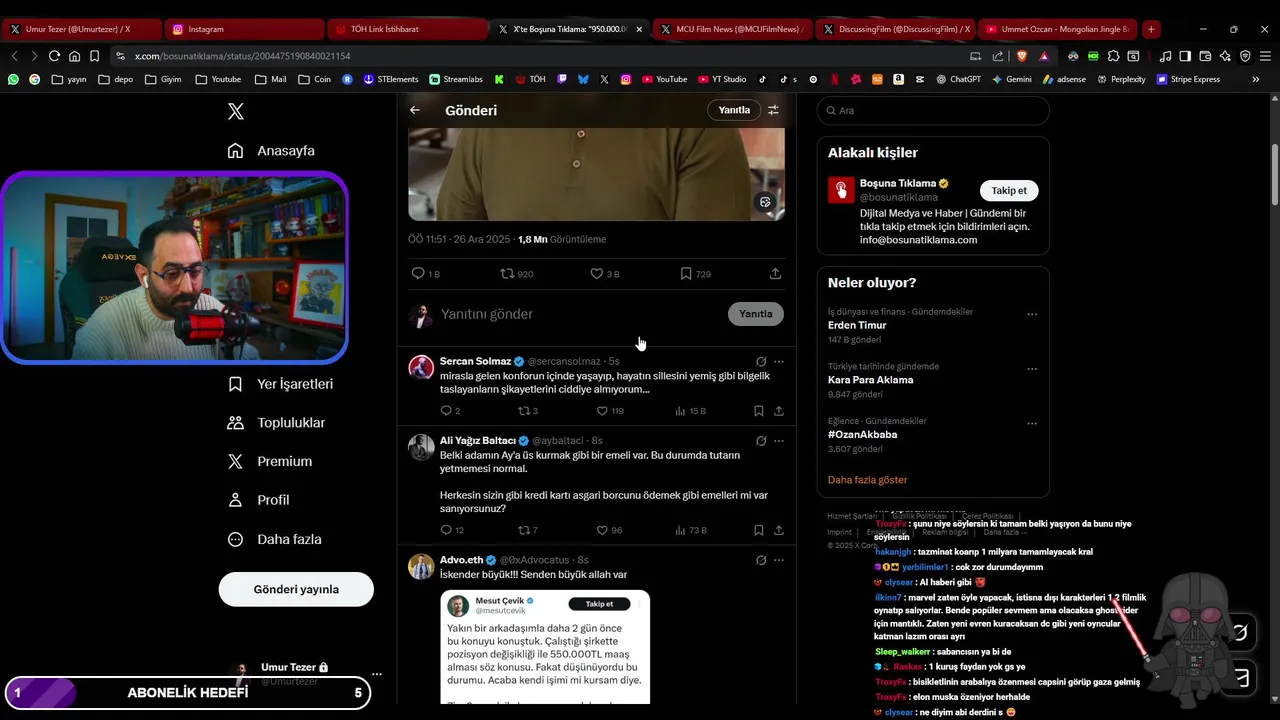
Task: Open reply sort settings icon in header
Action: pyautogui.click(x=773, y=110)
